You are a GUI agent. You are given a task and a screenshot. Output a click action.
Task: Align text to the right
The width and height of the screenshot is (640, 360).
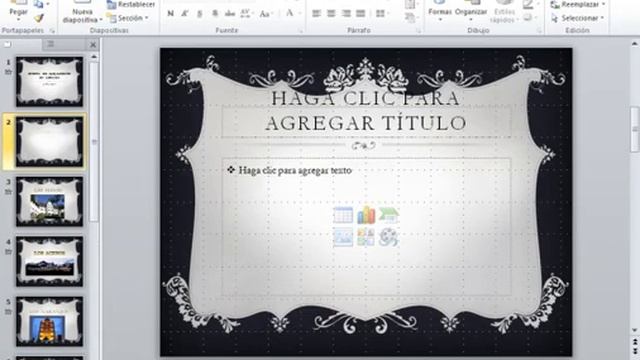click(346, 14)
